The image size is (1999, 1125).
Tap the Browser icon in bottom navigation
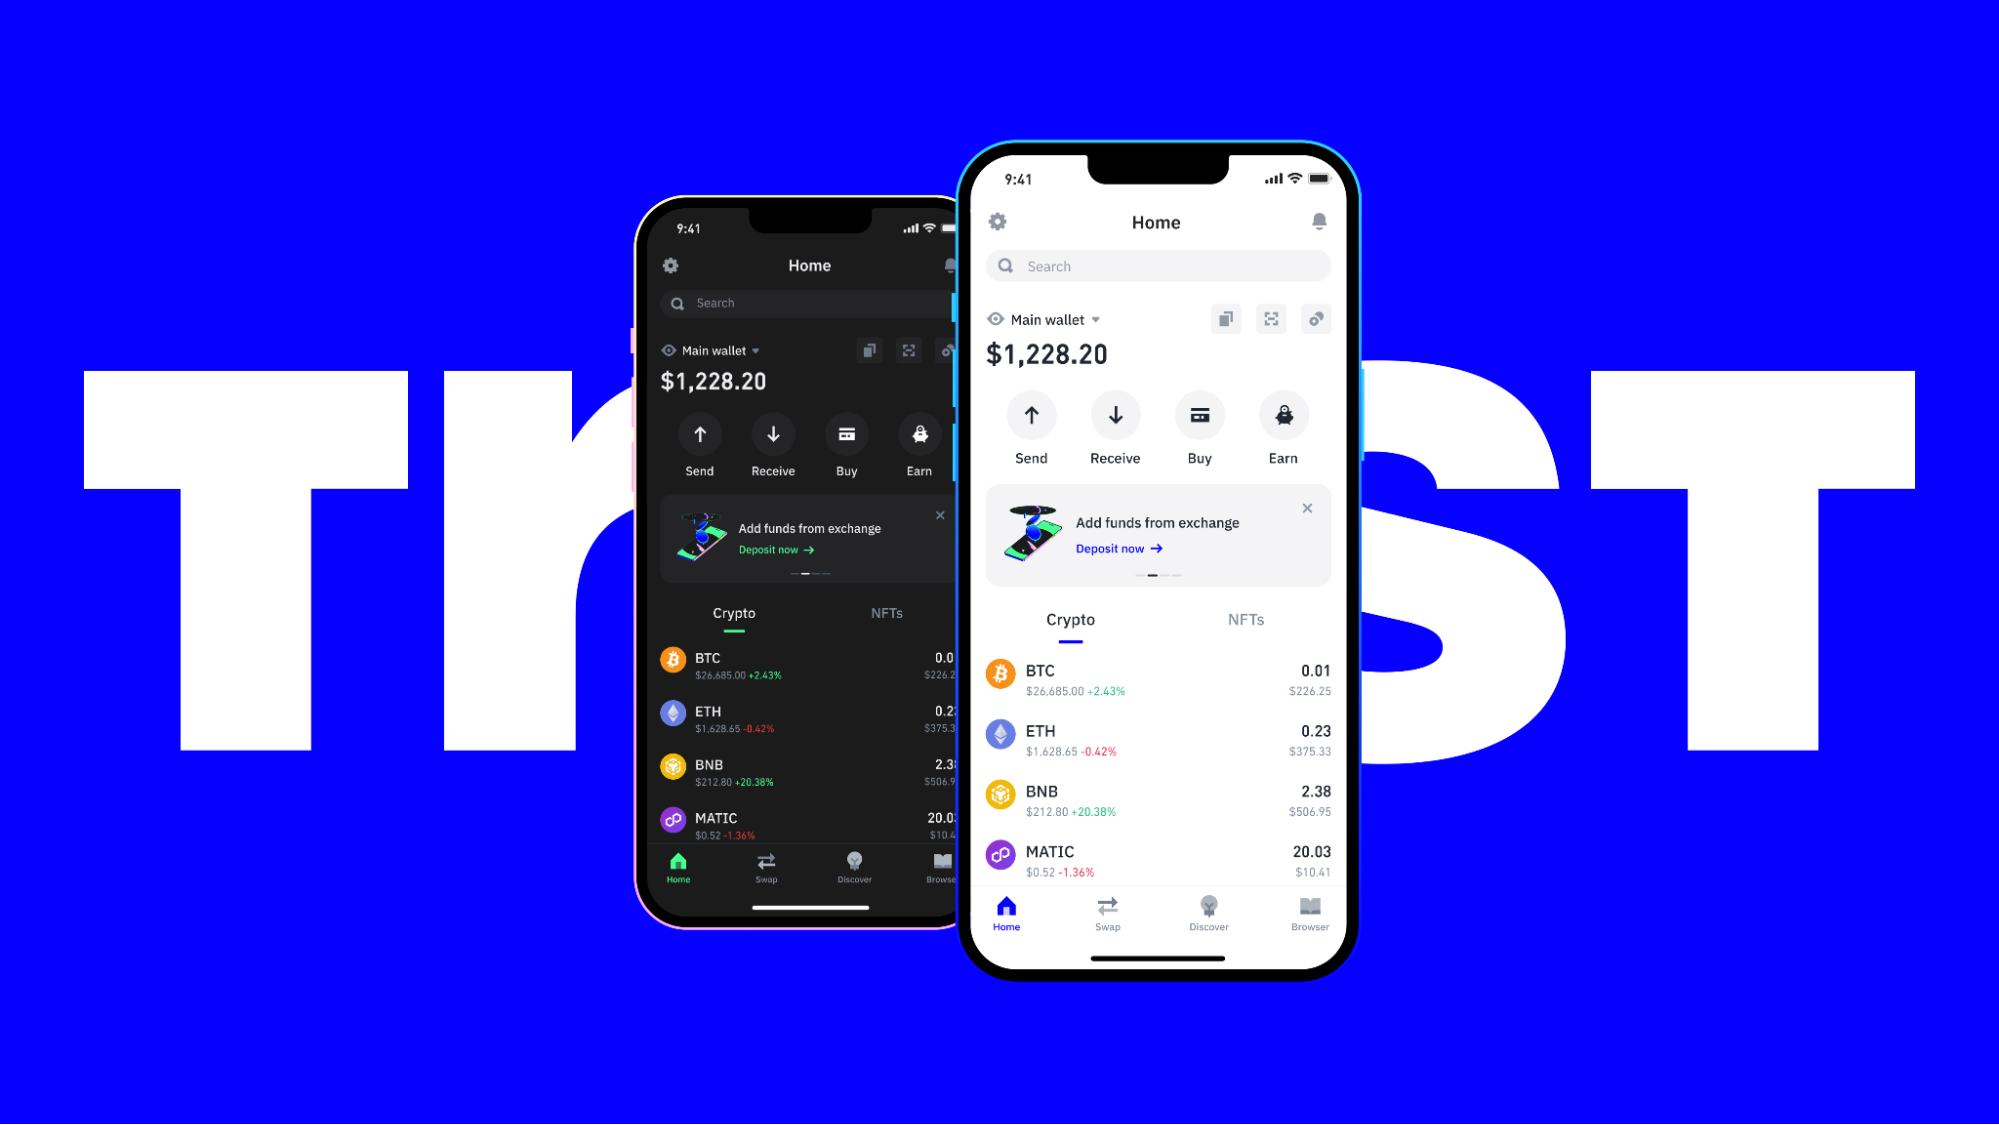tap(1308, 911)
